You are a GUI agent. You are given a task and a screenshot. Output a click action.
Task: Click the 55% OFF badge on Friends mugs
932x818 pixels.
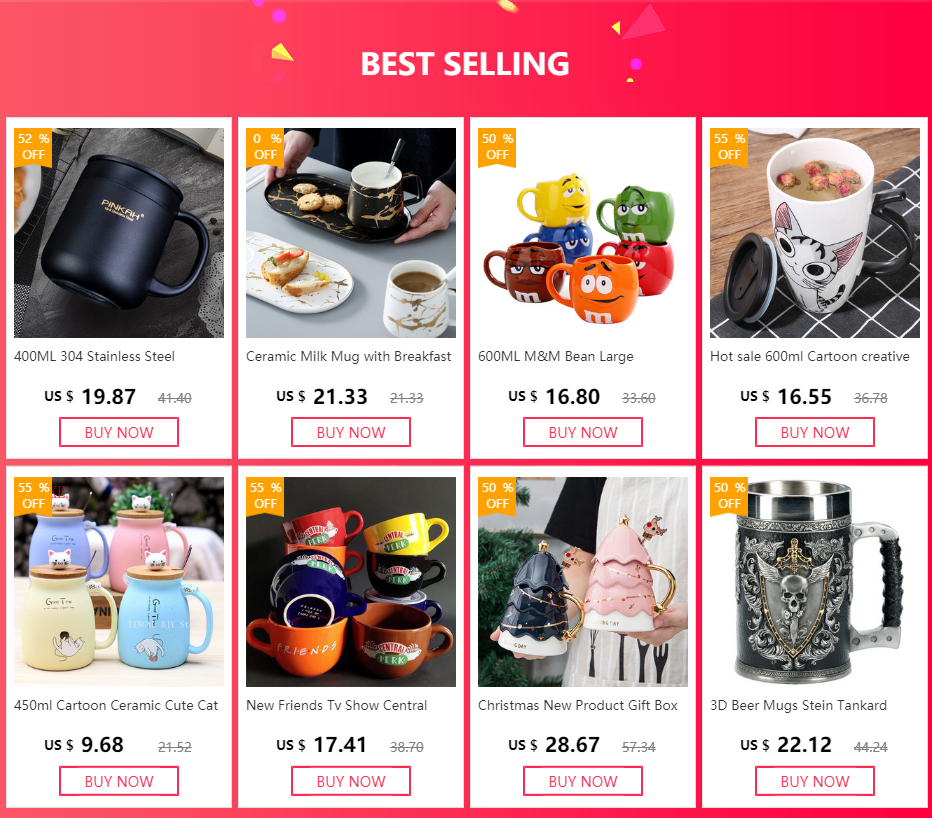click(265, 496)
